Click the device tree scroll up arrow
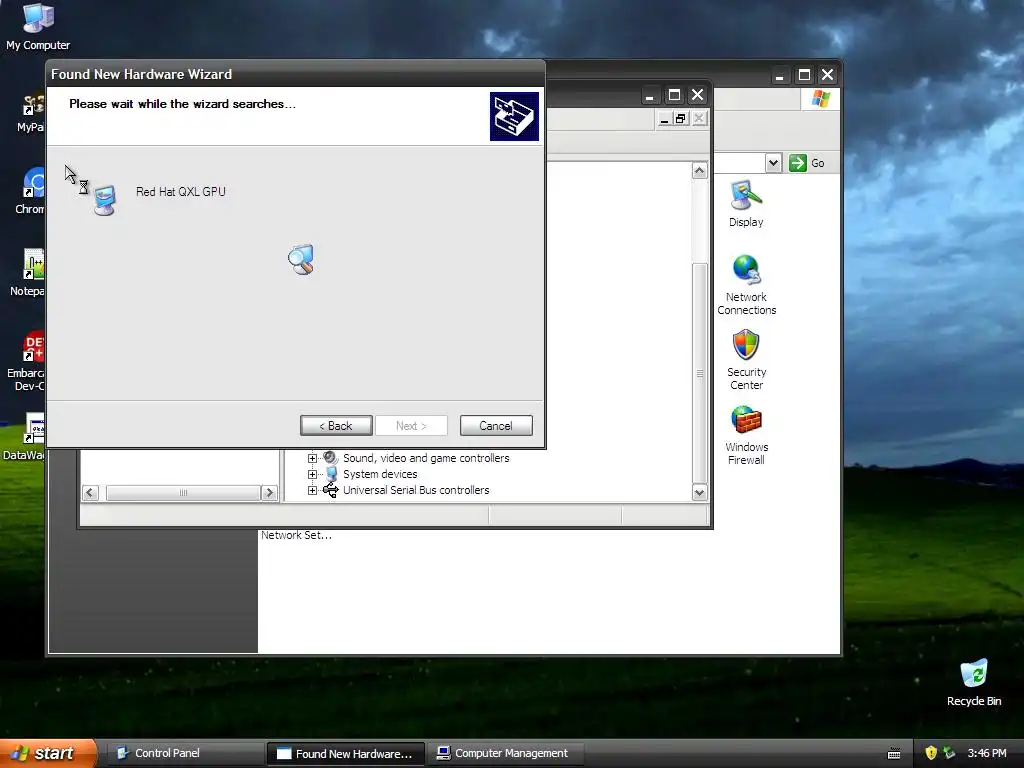 pyautogui.click(x=699, y=171)
